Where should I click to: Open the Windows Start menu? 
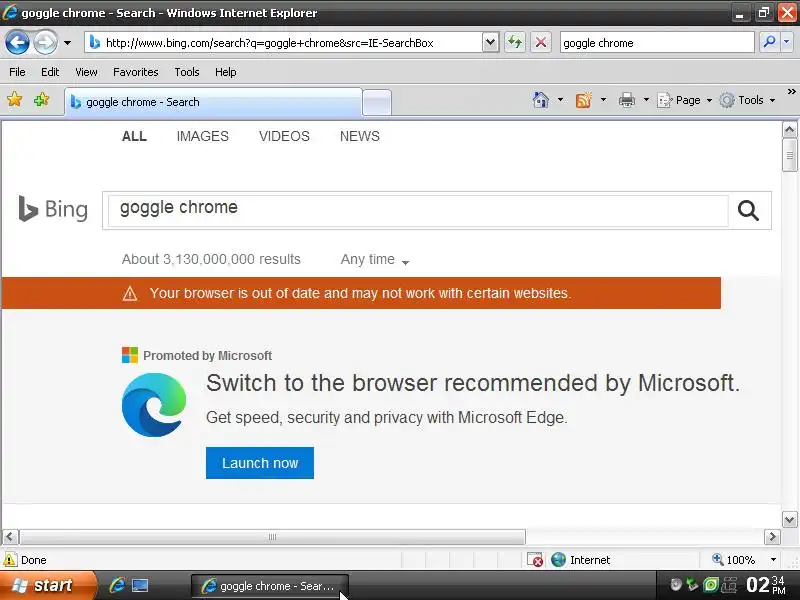click(x=47, y=585)
